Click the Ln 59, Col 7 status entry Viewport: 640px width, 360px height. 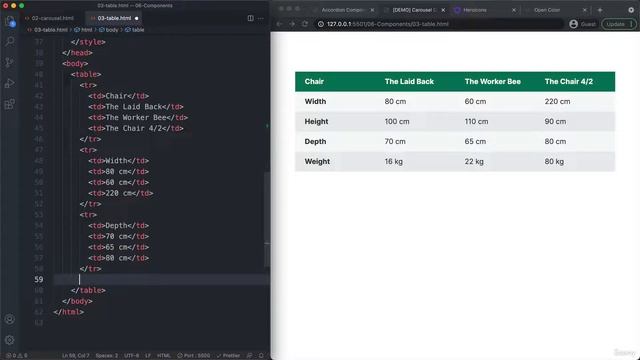pyautogui.click(x=76, y=356)
